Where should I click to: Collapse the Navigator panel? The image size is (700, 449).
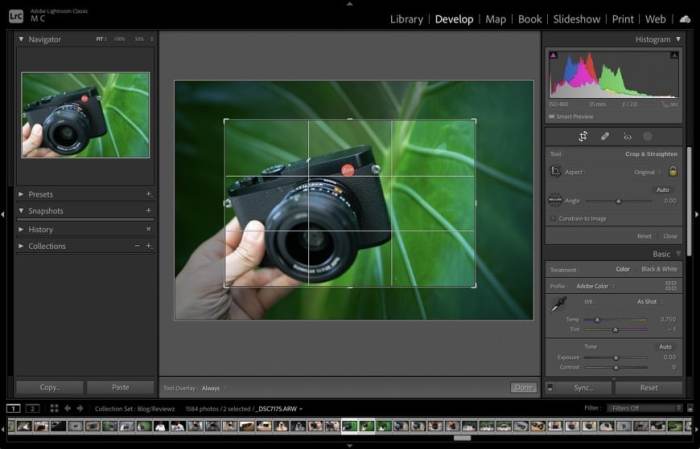[21, 39]
